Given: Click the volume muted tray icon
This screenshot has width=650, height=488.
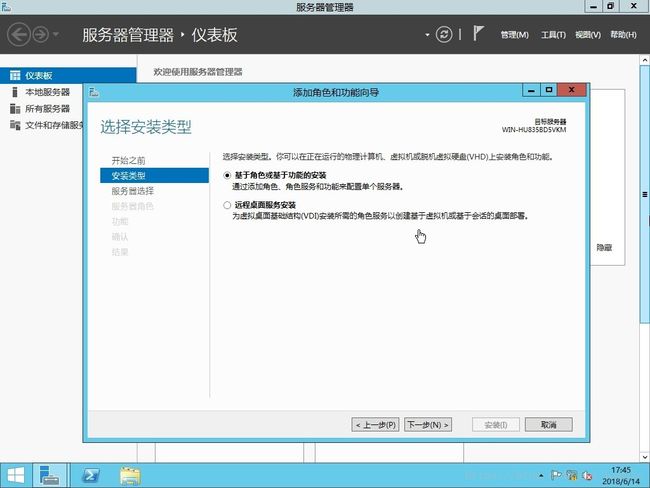Looking at the screenshot, I should (x=587, y=476).
